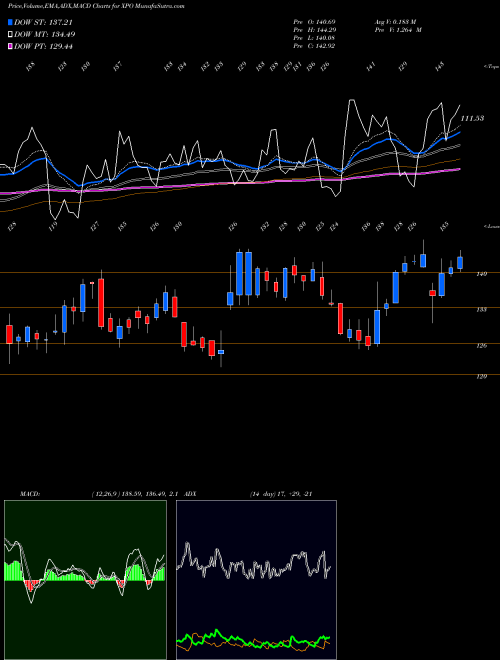Click the 'Pre C: 142.92' close value
This screenshot has width=500, height=660.
(x=314, y=46)
